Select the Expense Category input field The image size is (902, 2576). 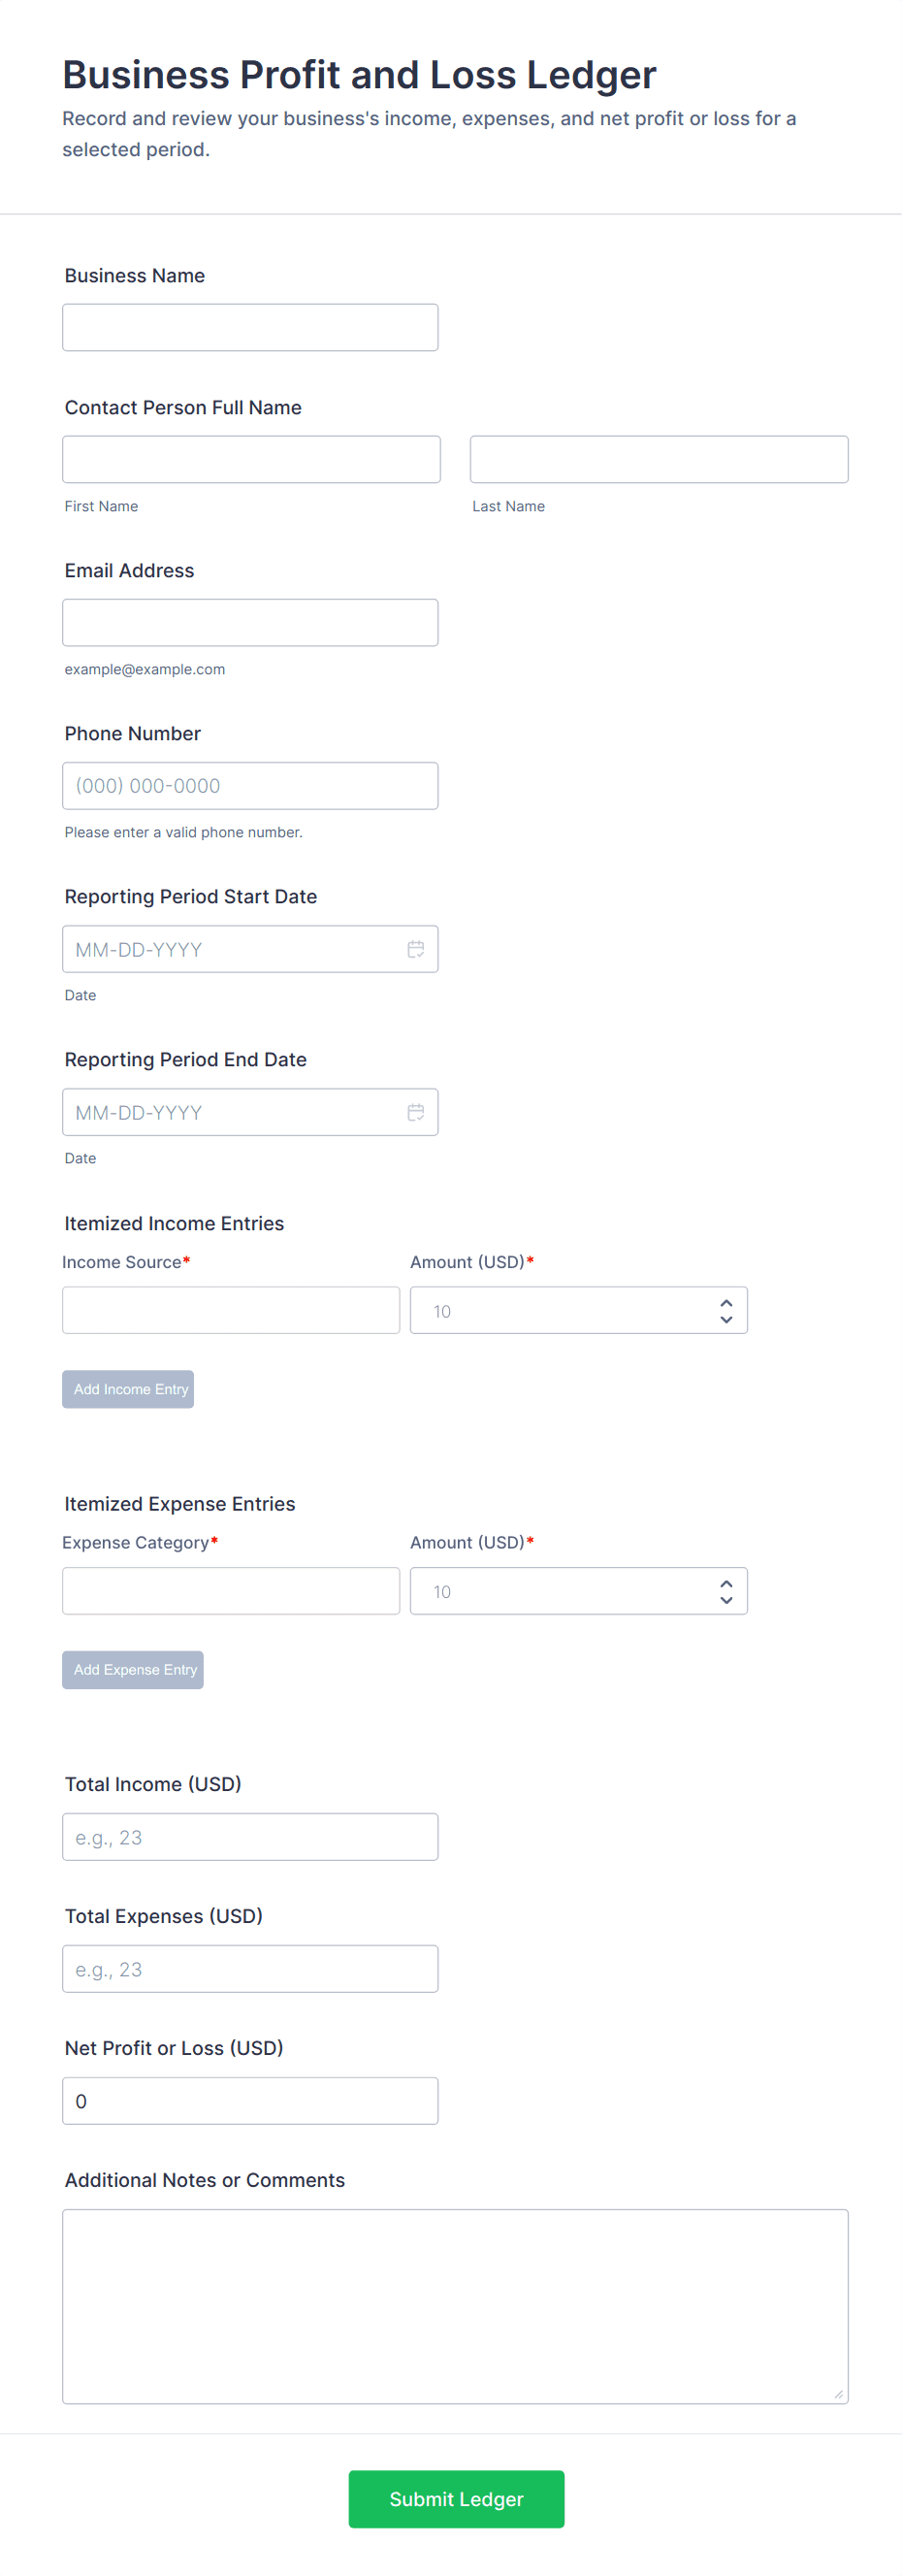pos(231,1590)
